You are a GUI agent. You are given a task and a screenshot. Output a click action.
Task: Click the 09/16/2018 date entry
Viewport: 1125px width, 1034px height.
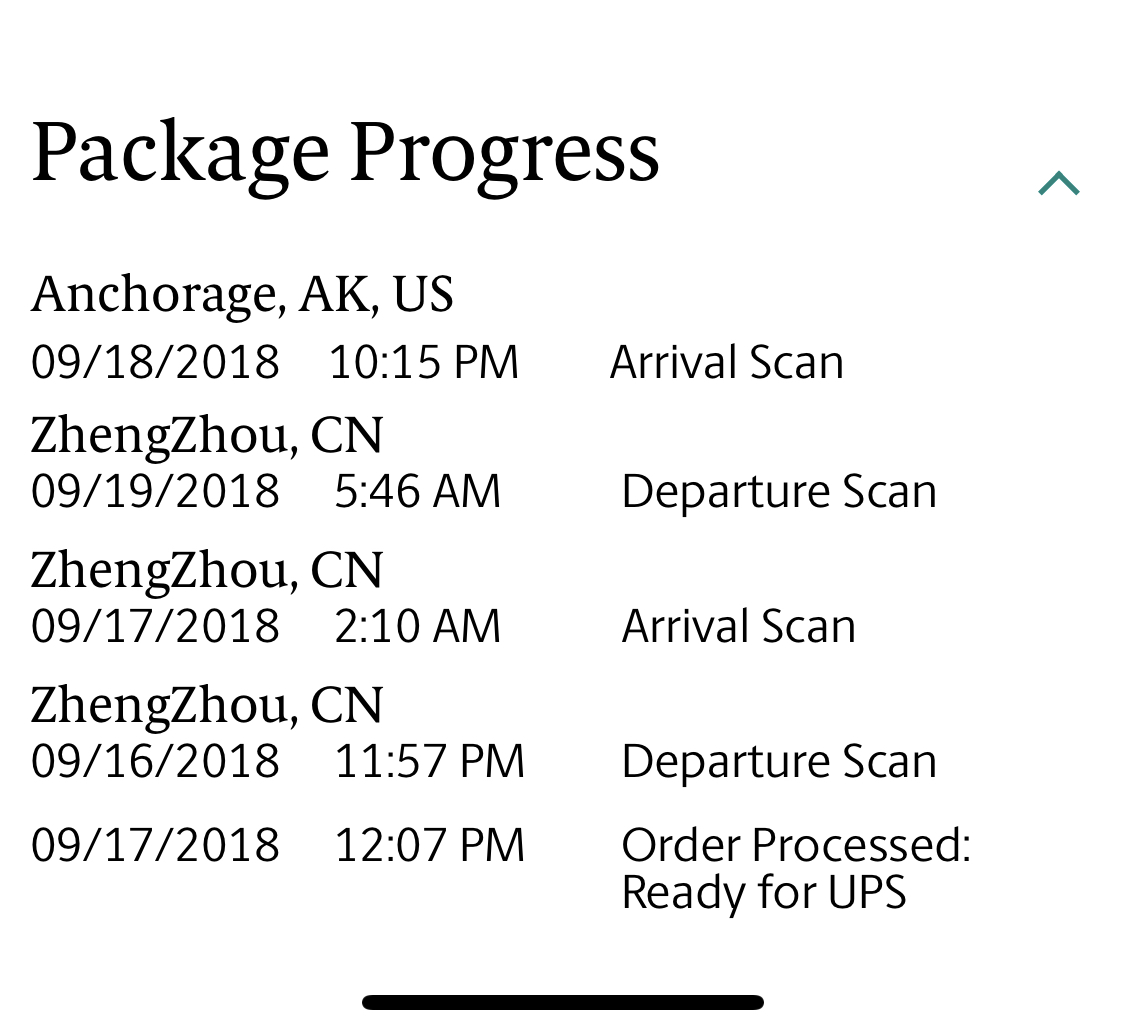(155, 761)
